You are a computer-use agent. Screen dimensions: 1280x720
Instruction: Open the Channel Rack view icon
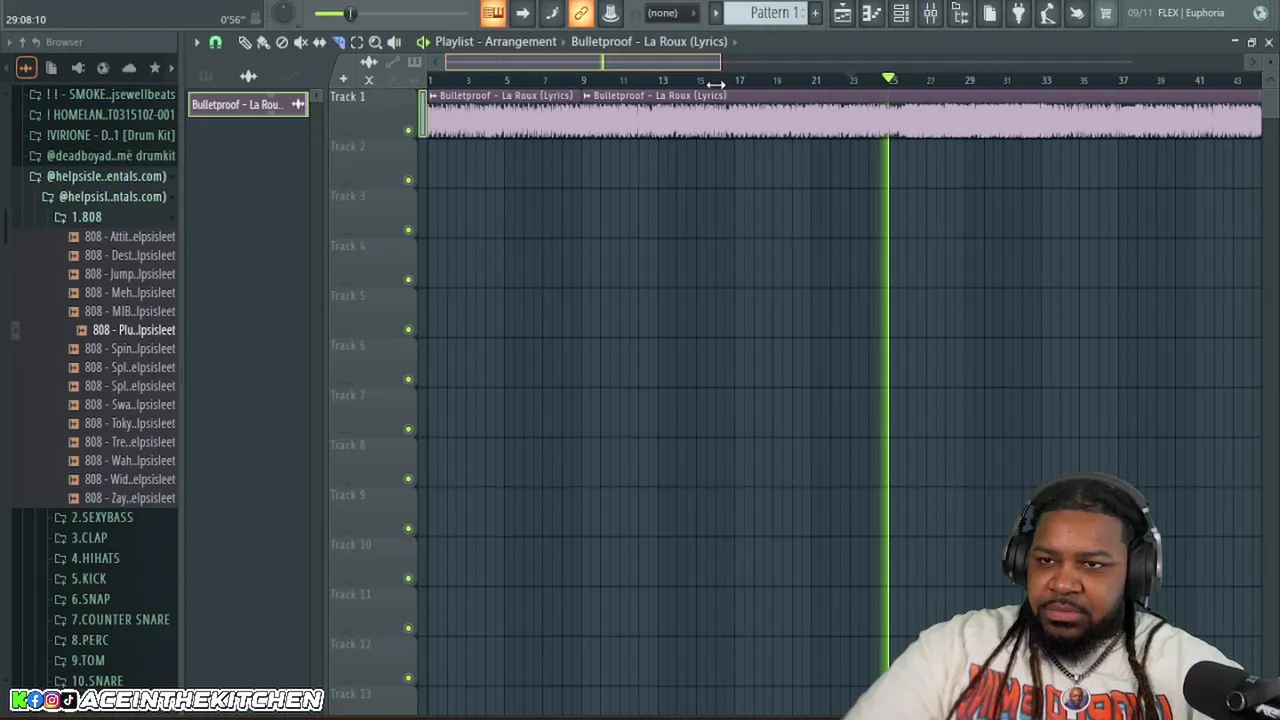point(901,13)
